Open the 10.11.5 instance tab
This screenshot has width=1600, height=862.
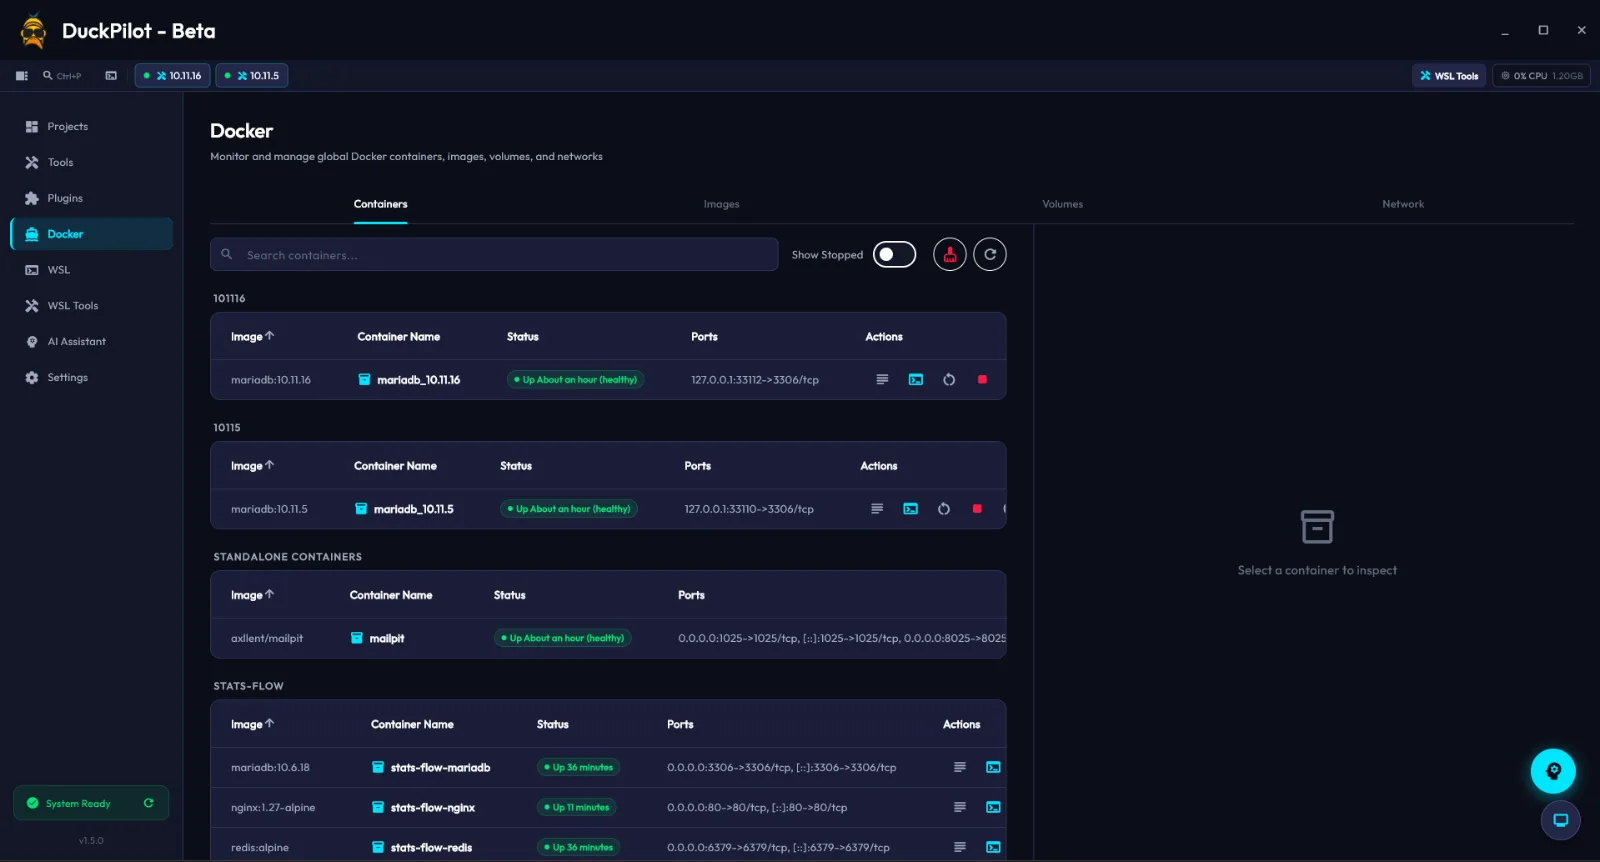click(252, 76)
